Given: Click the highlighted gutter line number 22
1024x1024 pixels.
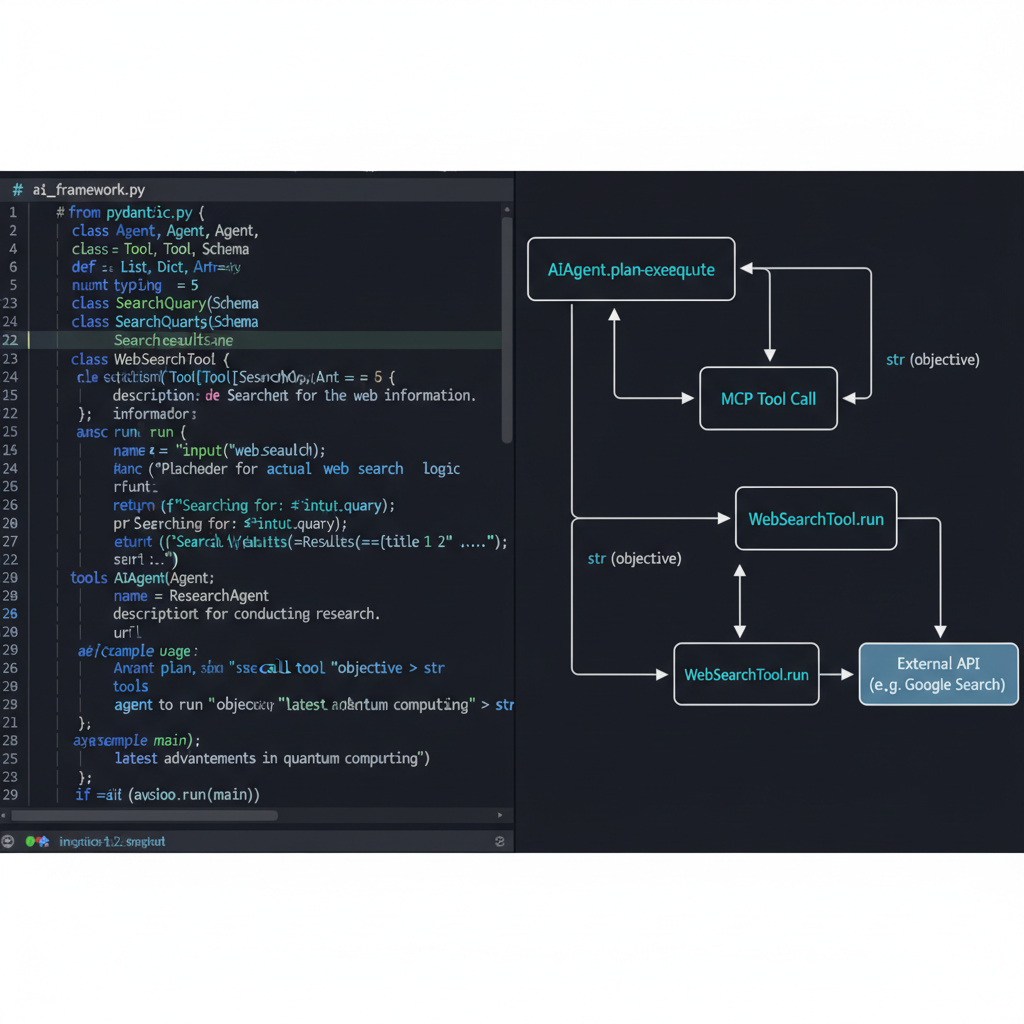Looking at the screenshot, I should [10, 340].
